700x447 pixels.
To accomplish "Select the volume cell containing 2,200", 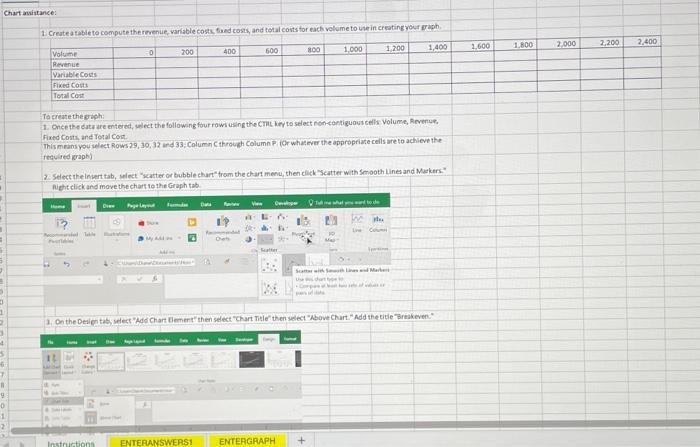I will (x=601, y=43).
